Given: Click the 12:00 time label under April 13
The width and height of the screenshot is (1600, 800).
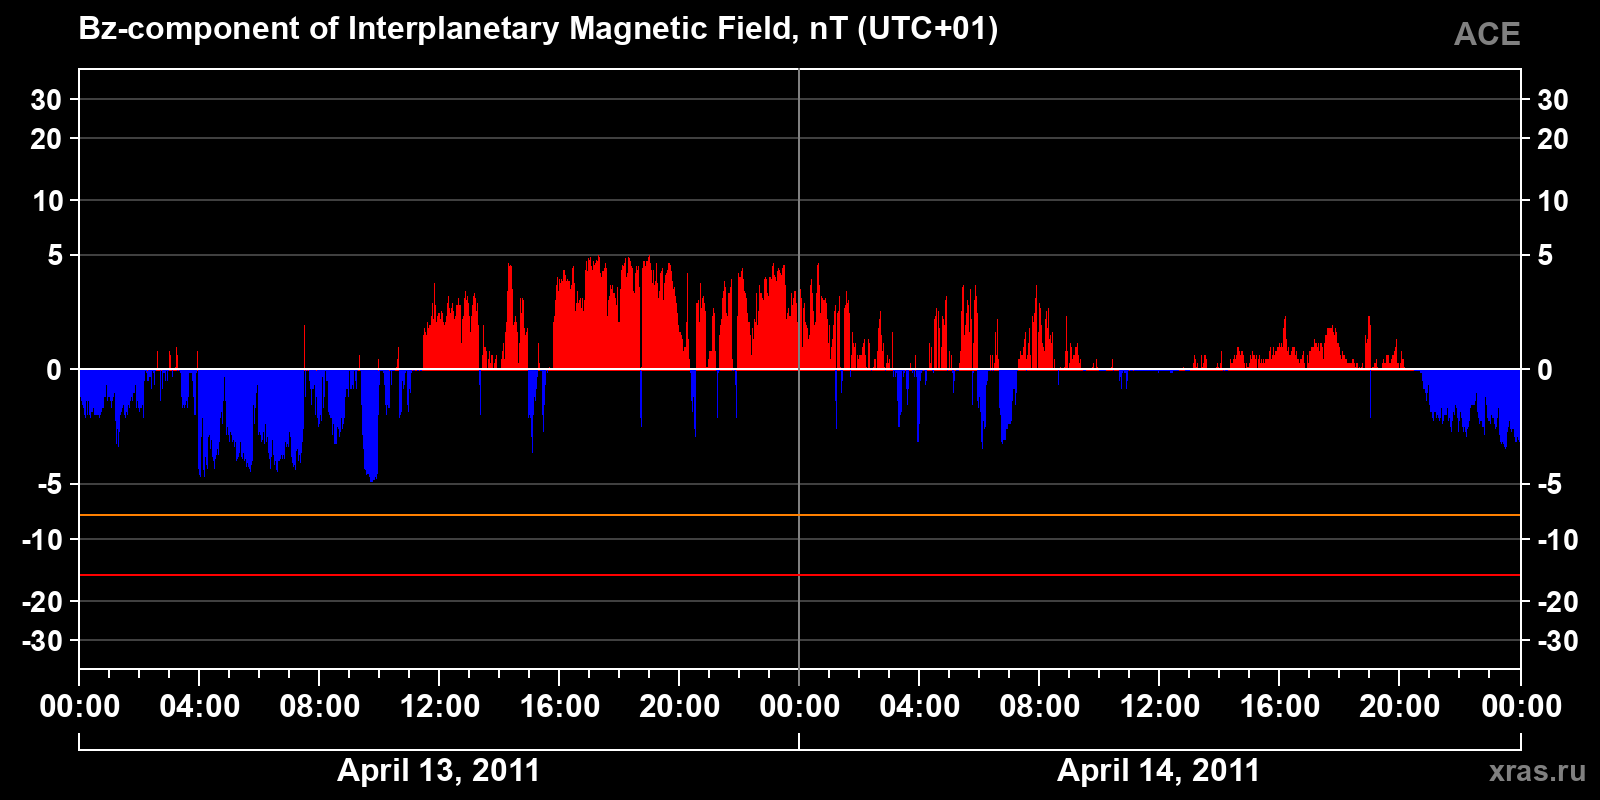Looking at the screenshot, I should click(x=439, y=706).
